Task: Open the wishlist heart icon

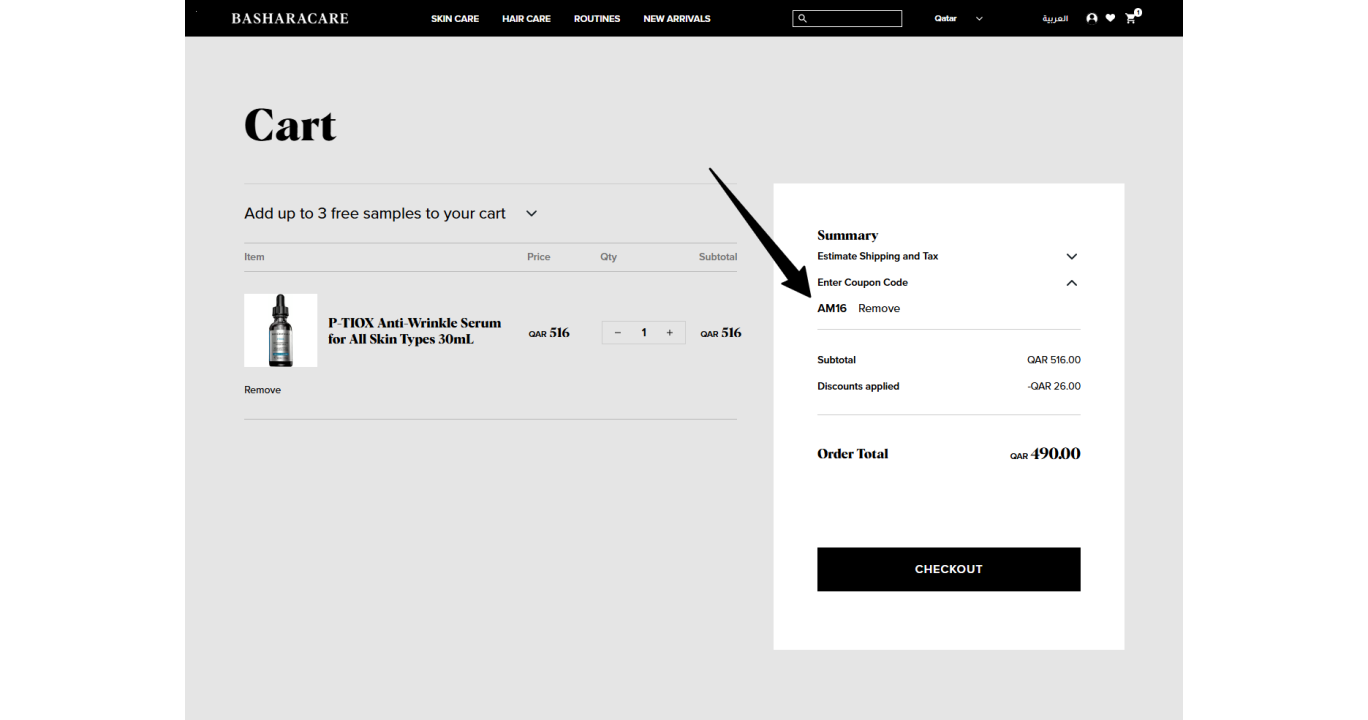Action: point(1110,18)
